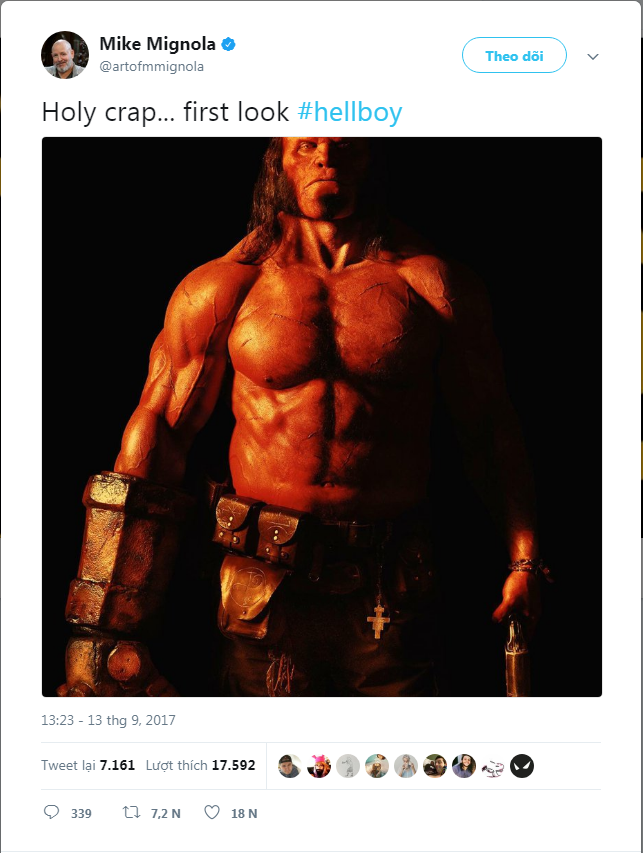
Task: Like the tweet via the heart icon
Action: [x=211, y=813]
